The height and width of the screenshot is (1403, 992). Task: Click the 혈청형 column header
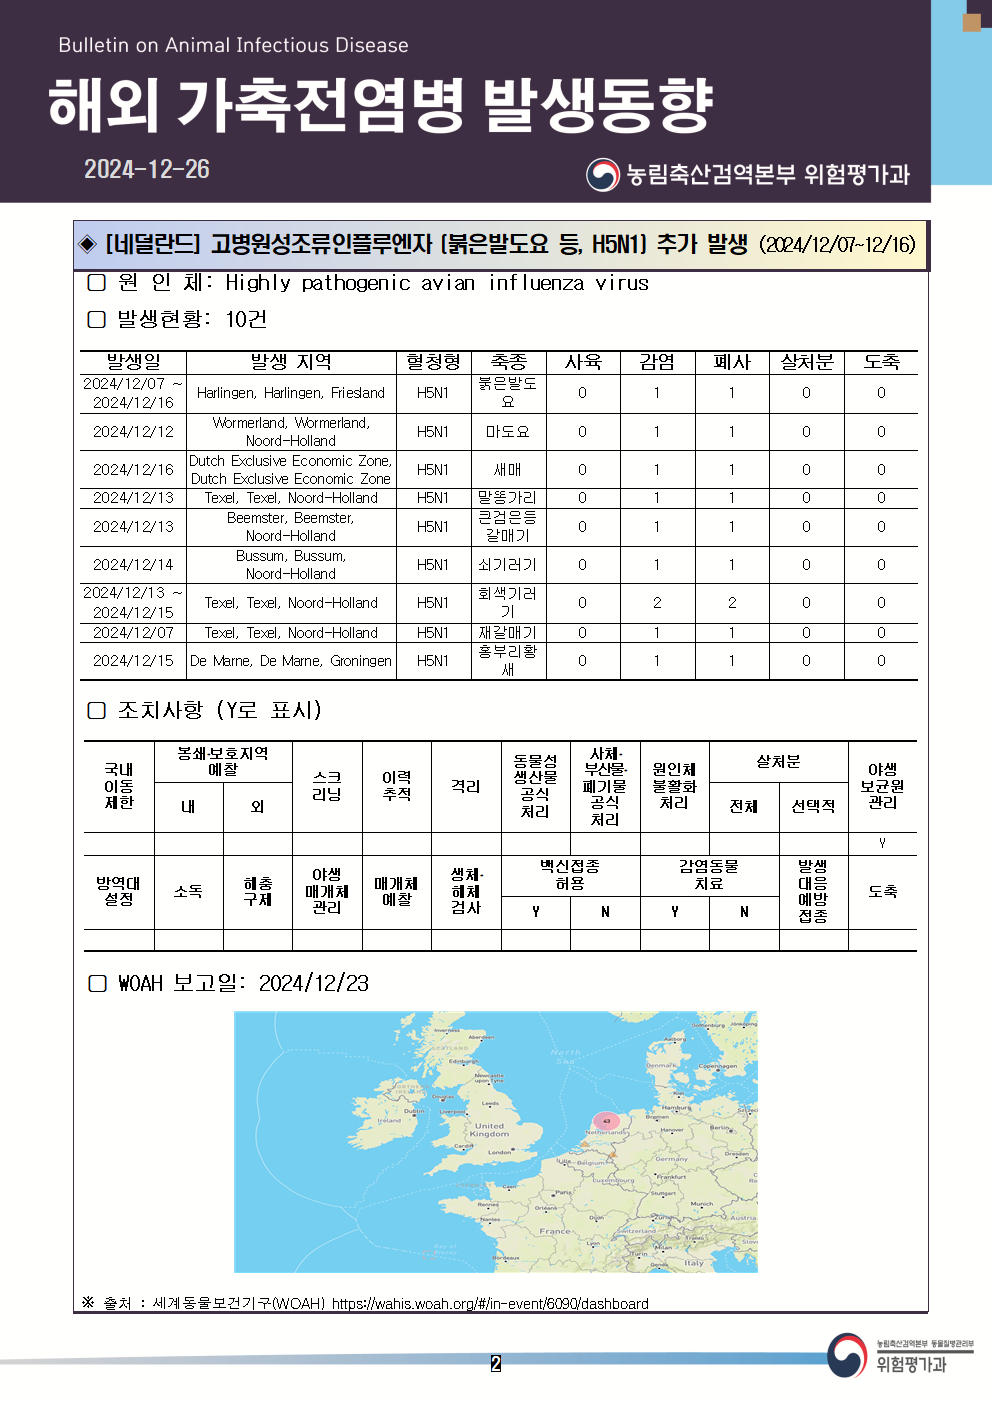(x=433, y=362)
